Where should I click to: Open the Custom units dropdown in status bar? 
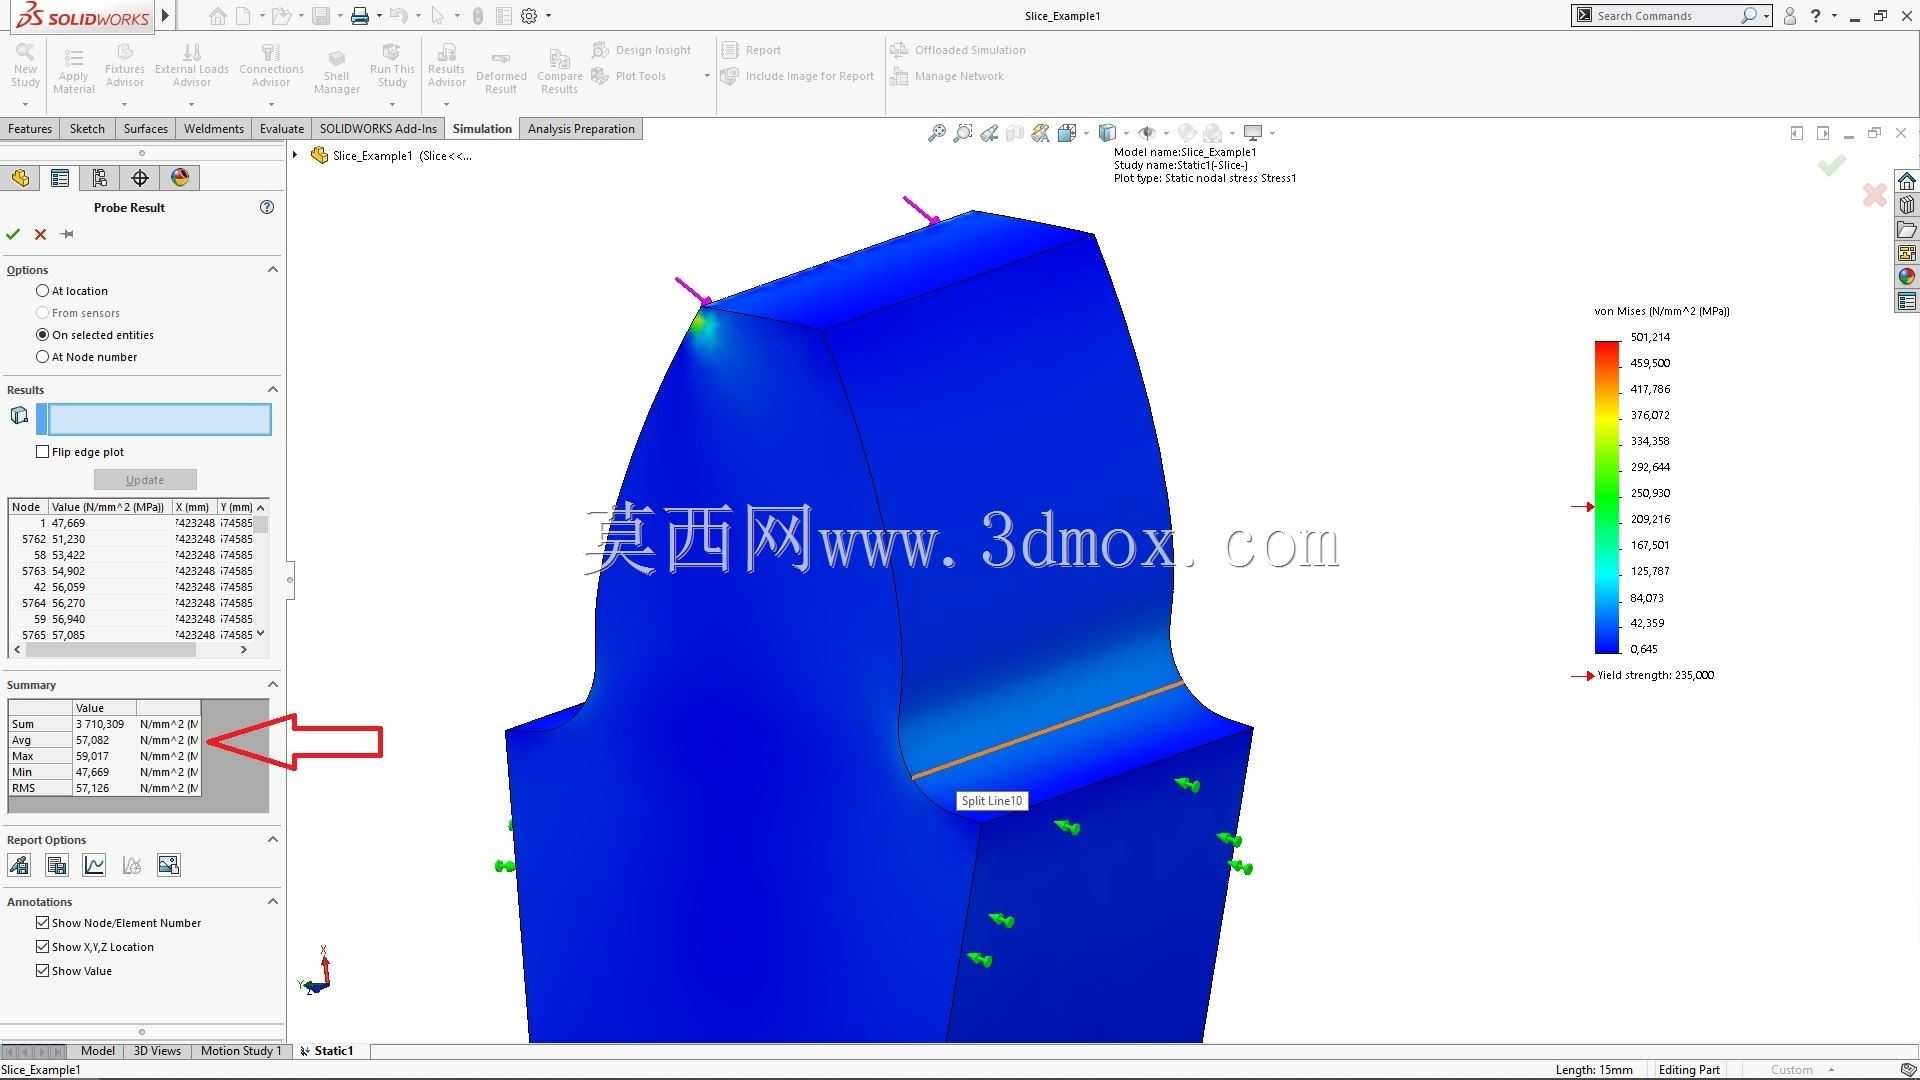[1832, 1070]
